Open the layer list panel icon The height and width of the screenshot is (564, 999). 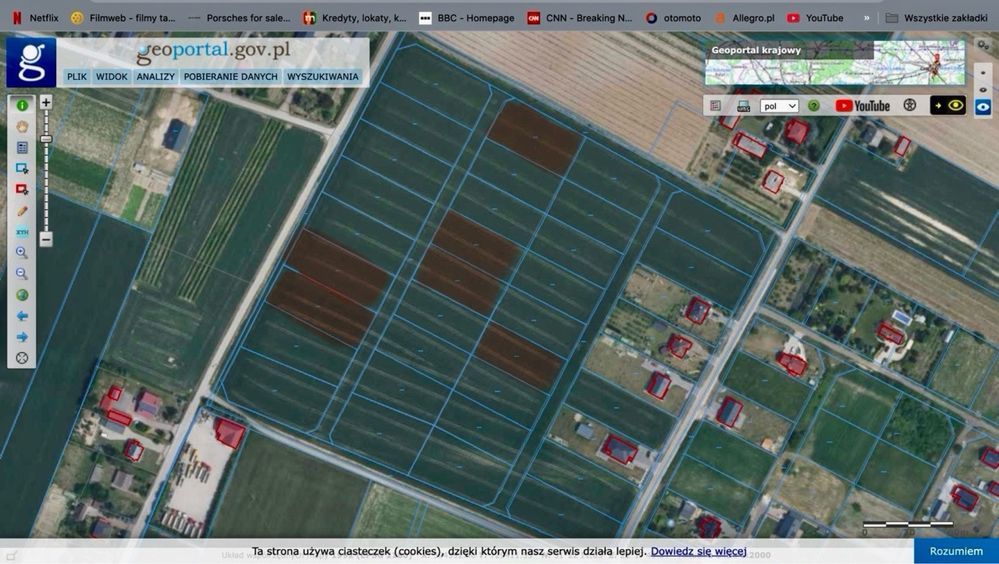[22, 148]
